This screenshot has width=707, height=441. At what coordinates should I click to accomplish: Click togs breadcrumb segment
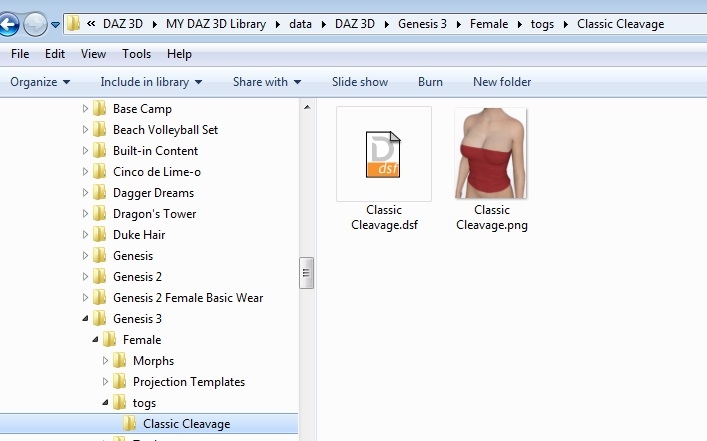click(x=542, y=24)
